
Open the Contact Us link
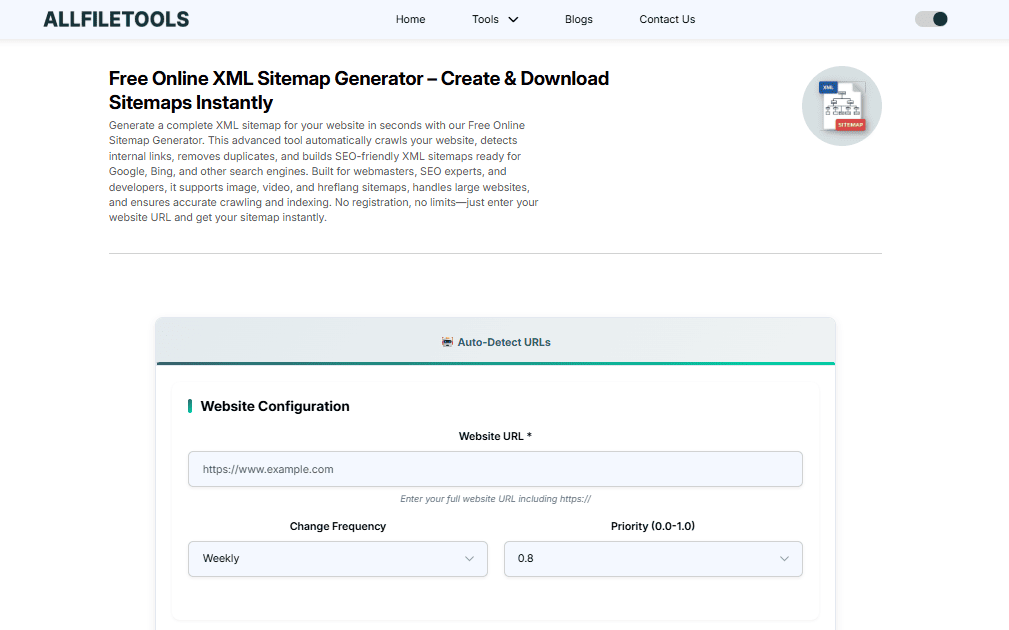coord(667,19)
